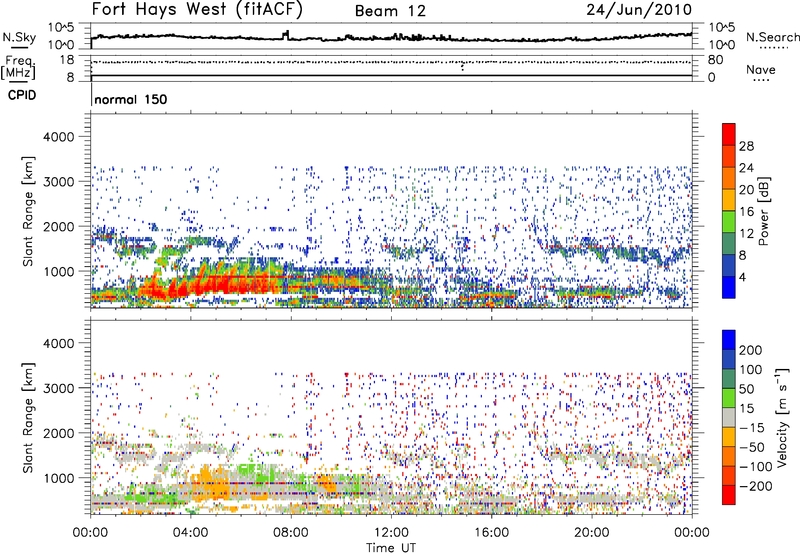
Task: Click the "08:00" time tick label
Action: [291, 533]
